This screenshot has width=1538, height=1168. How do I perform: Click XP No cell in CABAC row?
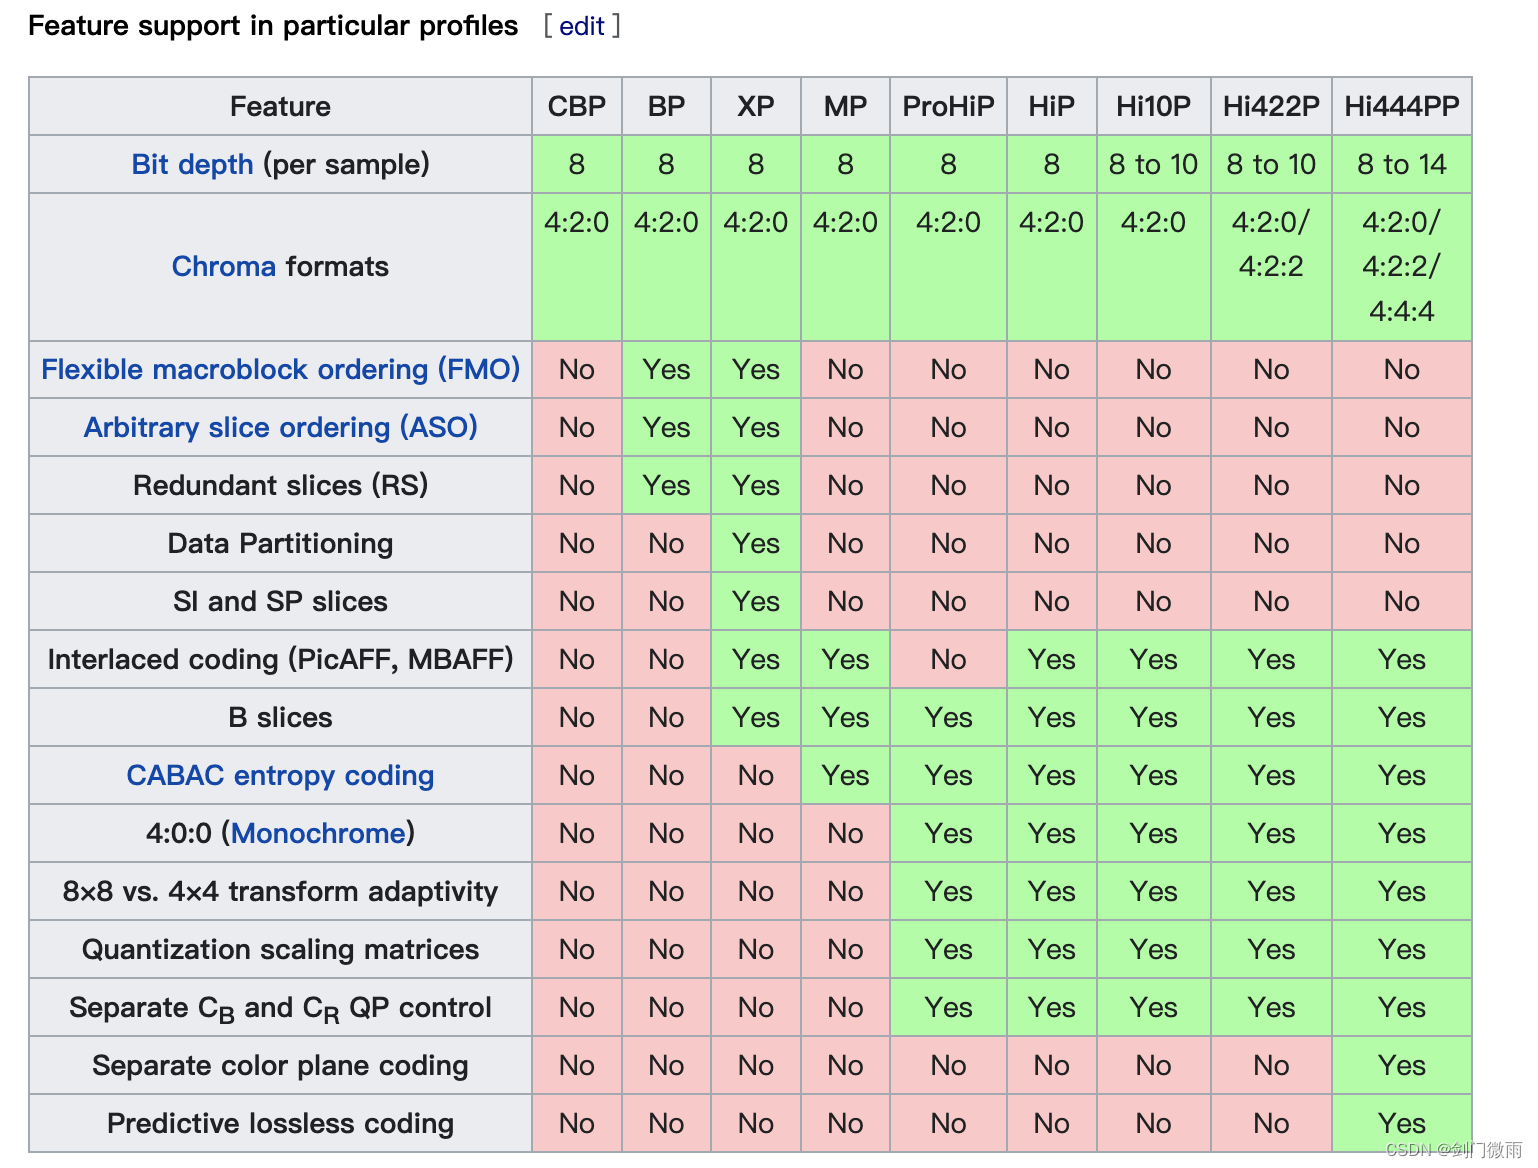756,775
